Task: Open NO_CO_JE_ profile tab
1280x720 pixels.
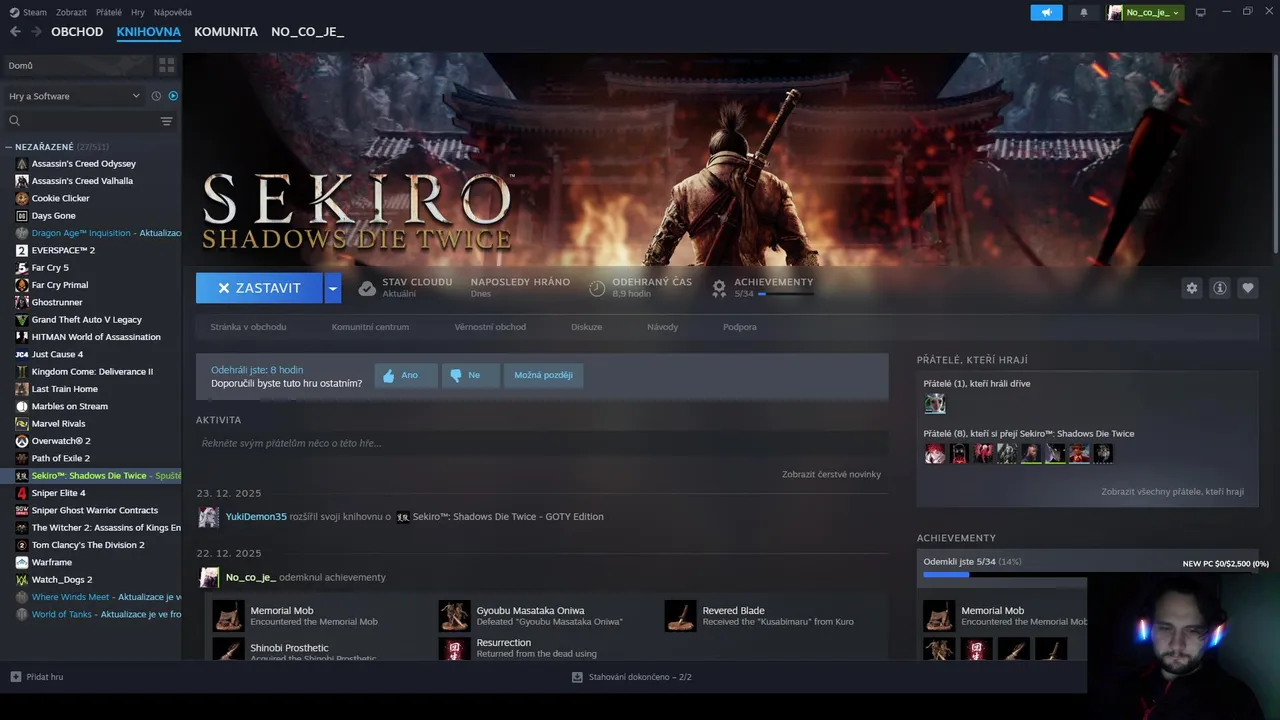Action: pos(307,32)
